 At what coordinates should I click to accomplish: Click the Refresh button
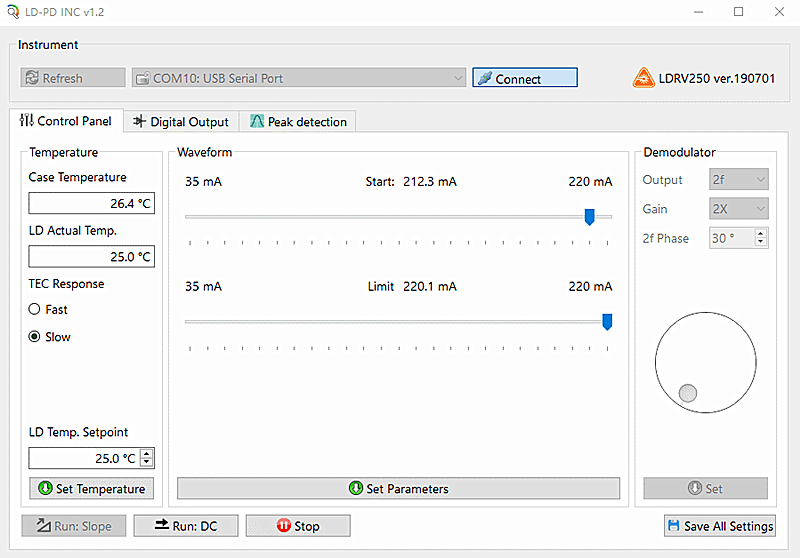[x=73, y=78]
